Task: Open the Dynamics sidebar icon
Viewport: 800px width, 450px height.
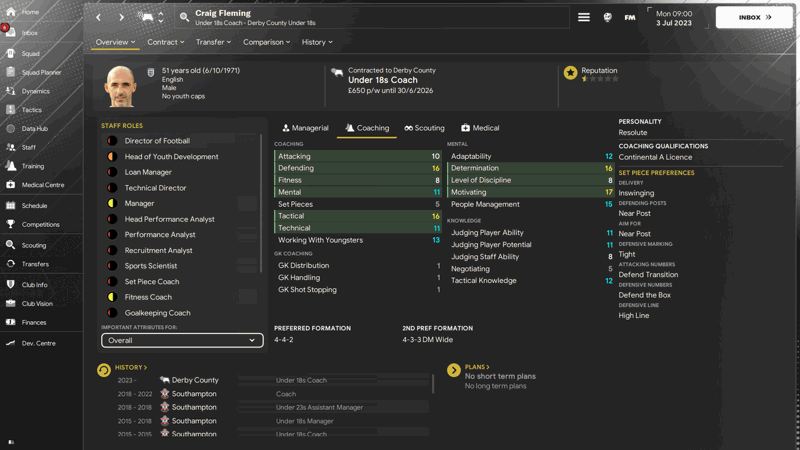Action: (x=11, y=91)
